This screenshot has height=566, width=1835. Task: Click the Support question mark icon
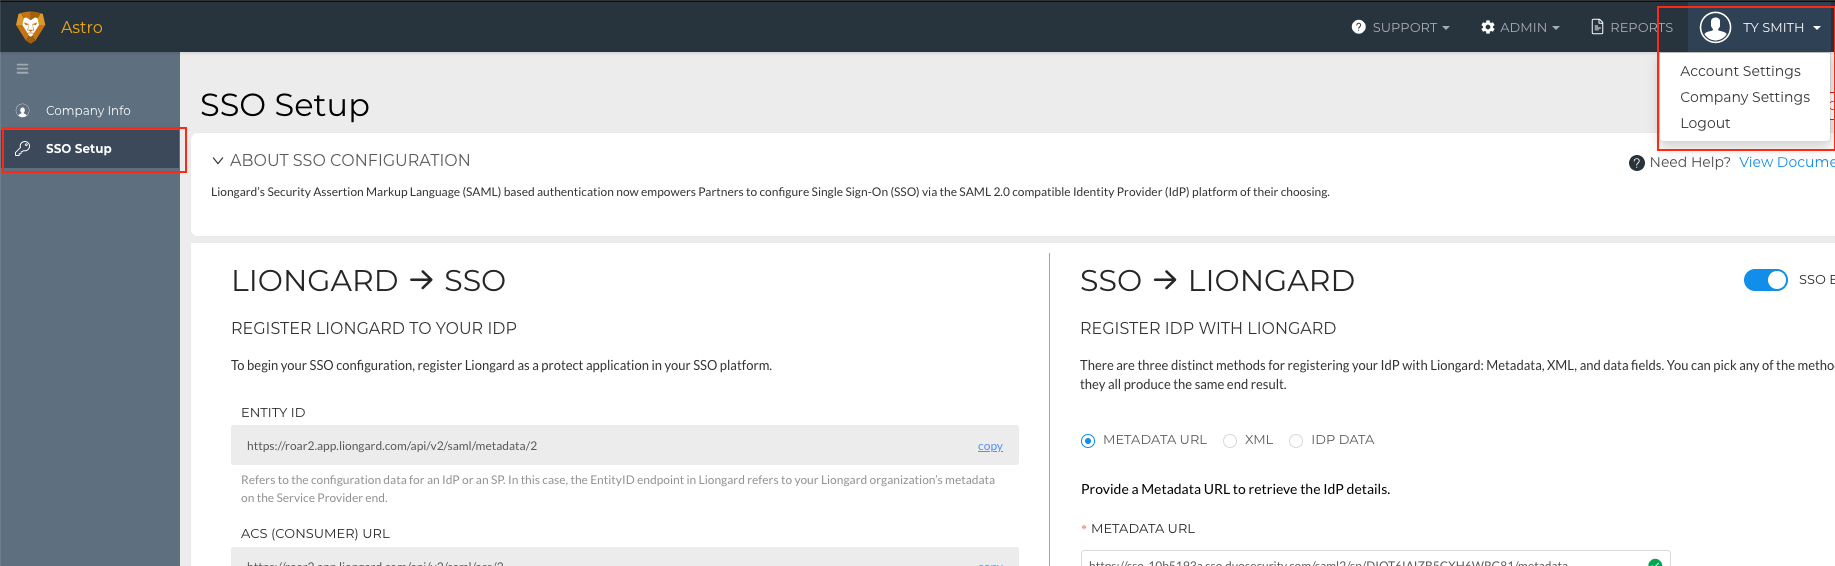tap(1358, 27)
